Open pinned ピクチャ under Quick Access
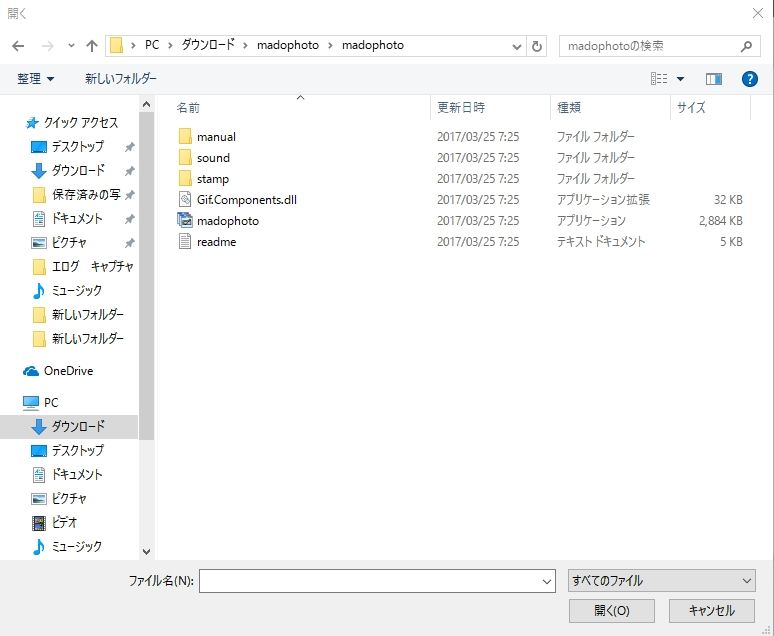 pos(69,242)
